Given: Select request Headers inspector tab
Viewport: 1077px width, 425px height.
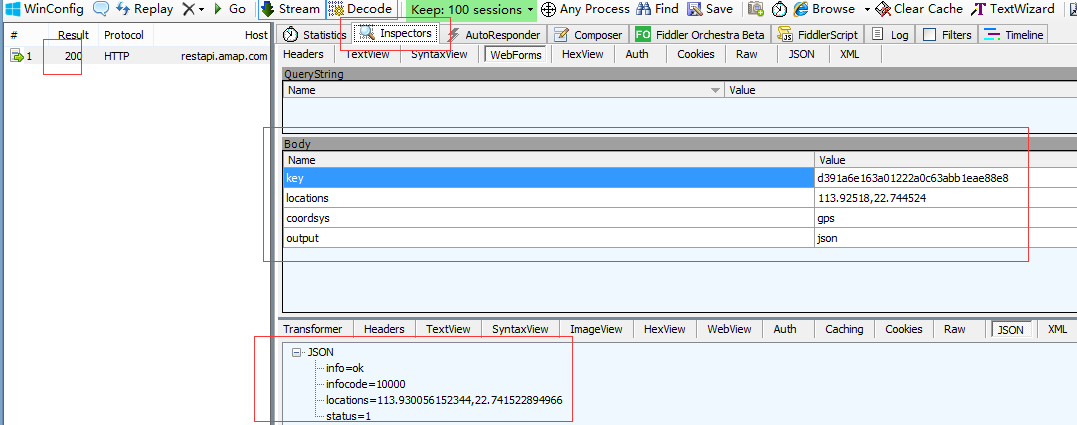Looking at the screenshot, I should click(x=303, y=54).
